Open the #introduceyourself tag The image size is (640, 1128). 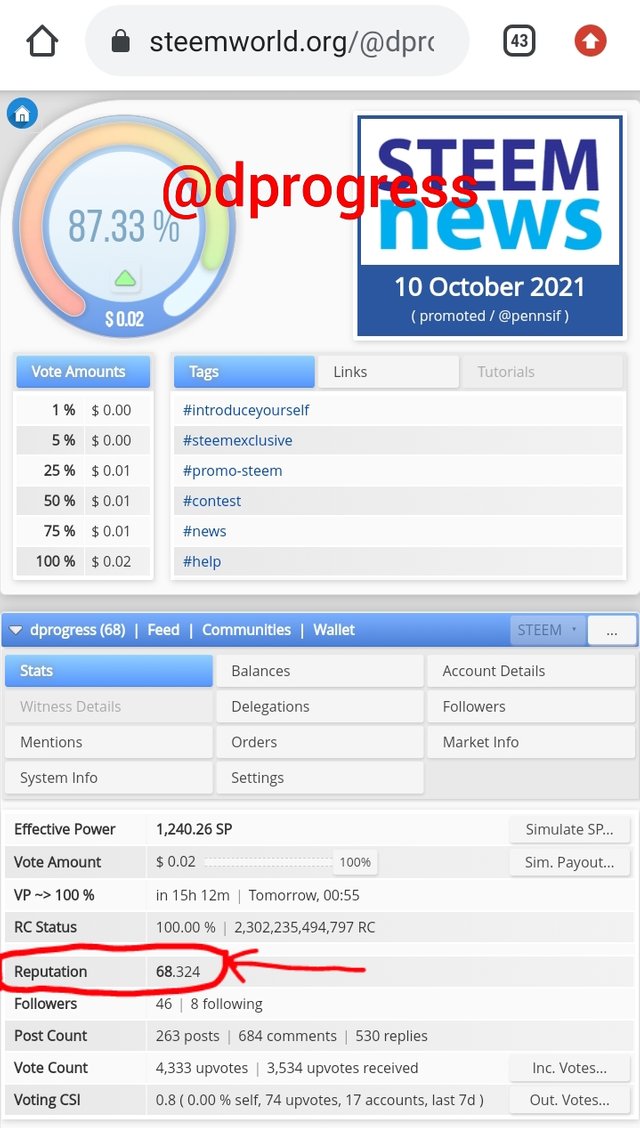pyautogui.click(x=246, y=410)
